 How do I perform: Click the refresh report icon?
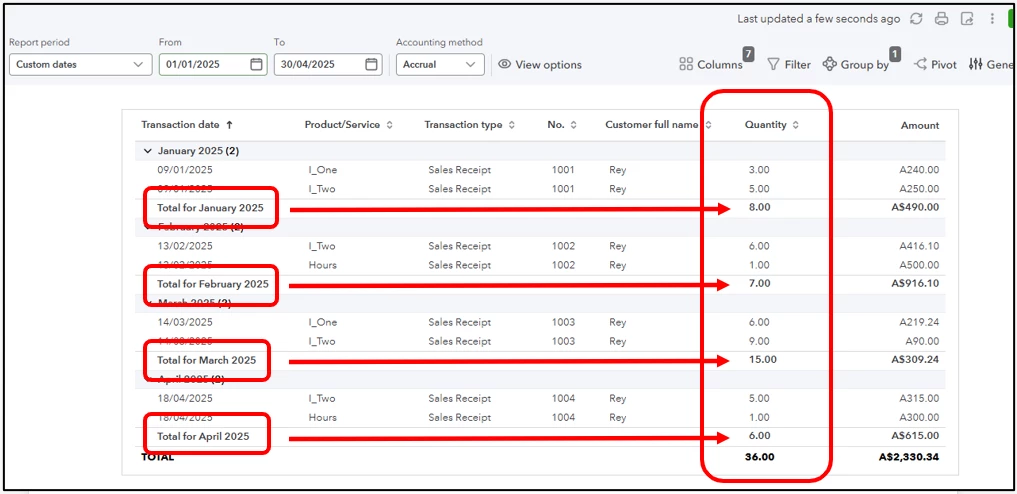click(x=916, y=19)
